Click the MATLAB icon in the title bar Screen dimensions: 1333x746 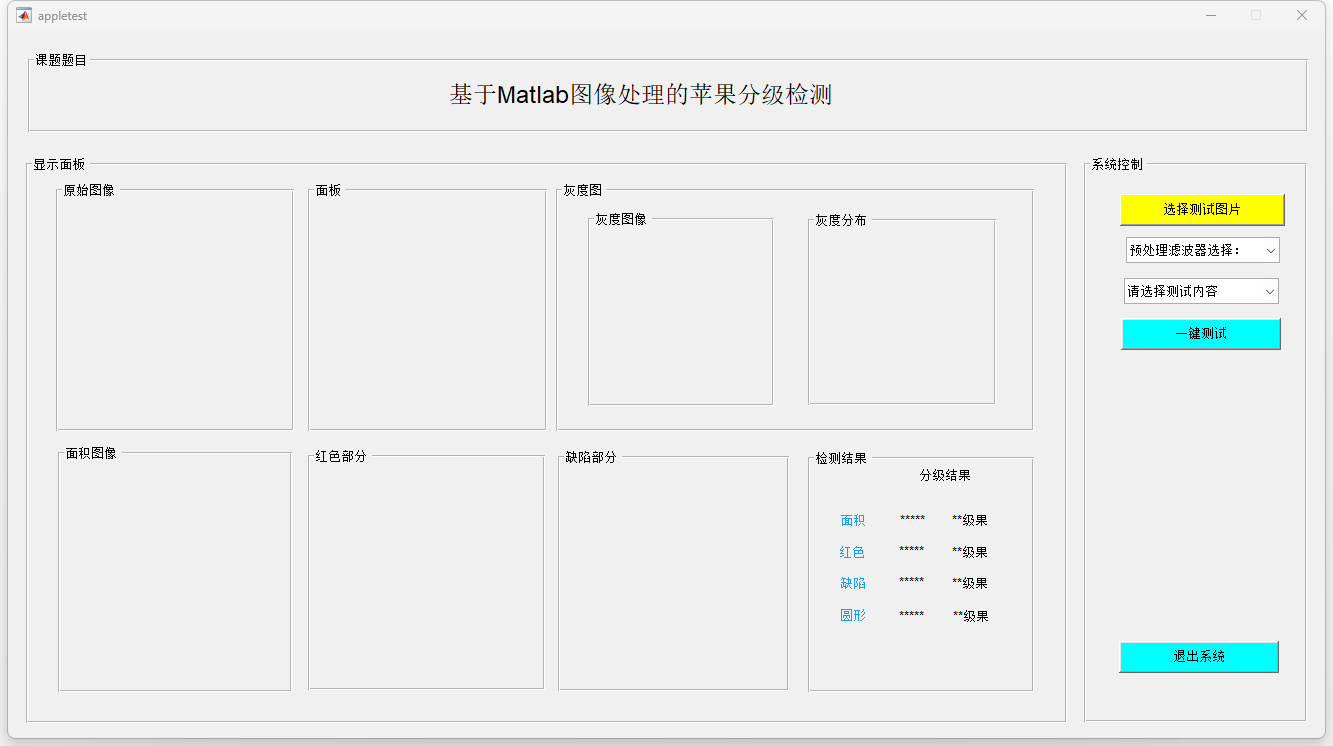[24, 16]
